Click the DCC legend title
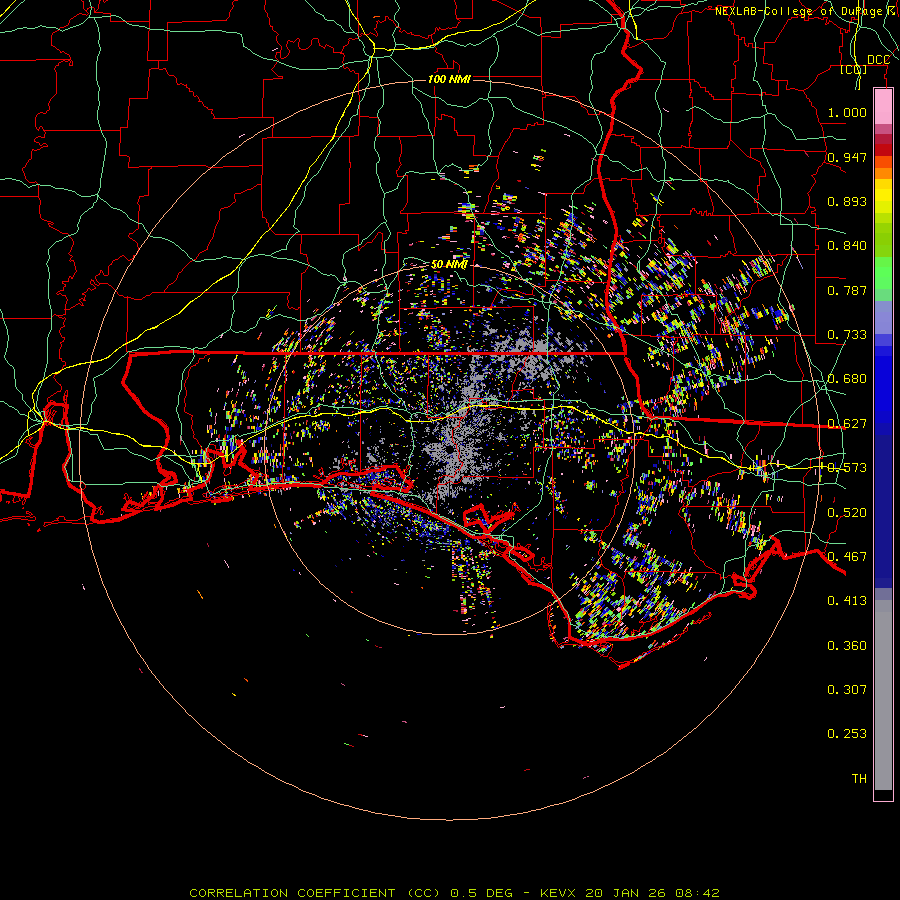This screenshot has width=900, height=900. 878,60
